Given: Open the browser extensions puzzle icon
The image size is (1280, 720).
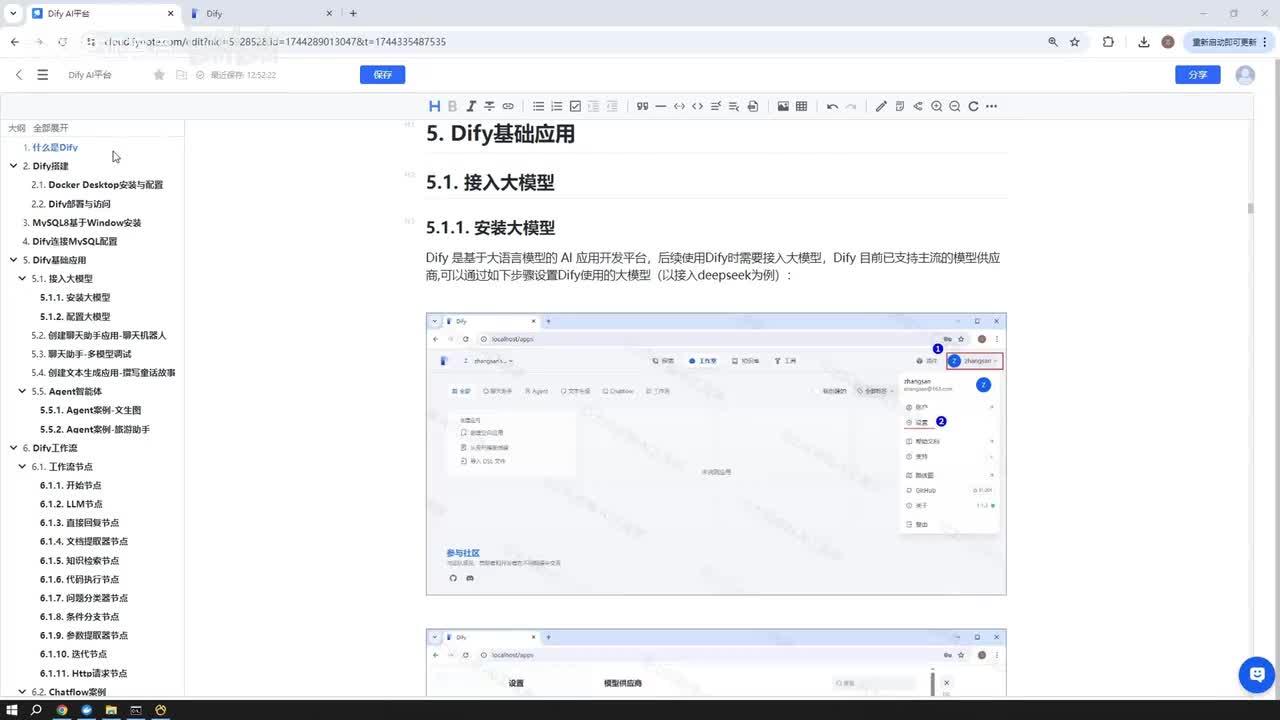Looking at the screenshot, I should click(x=1108, y=42).
